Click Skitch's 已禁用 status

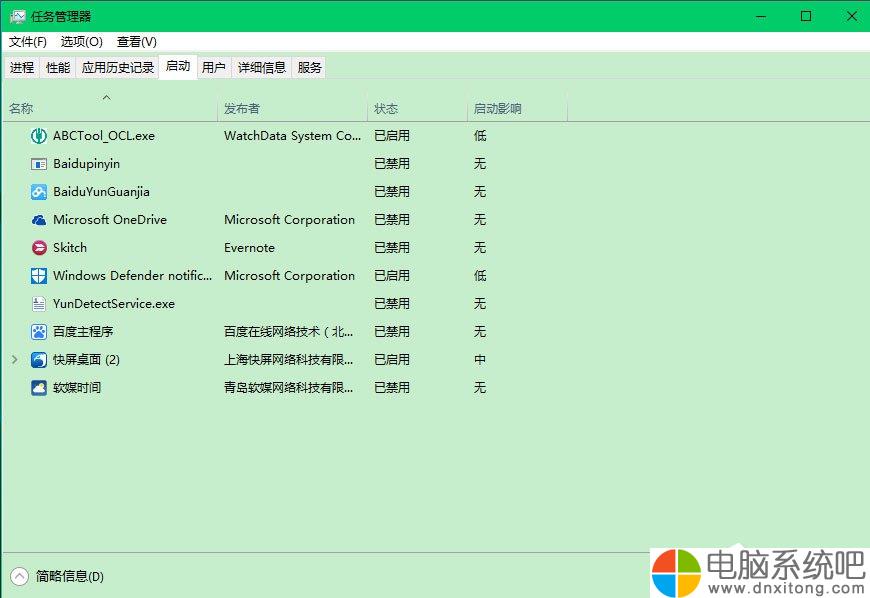[392, 248]
